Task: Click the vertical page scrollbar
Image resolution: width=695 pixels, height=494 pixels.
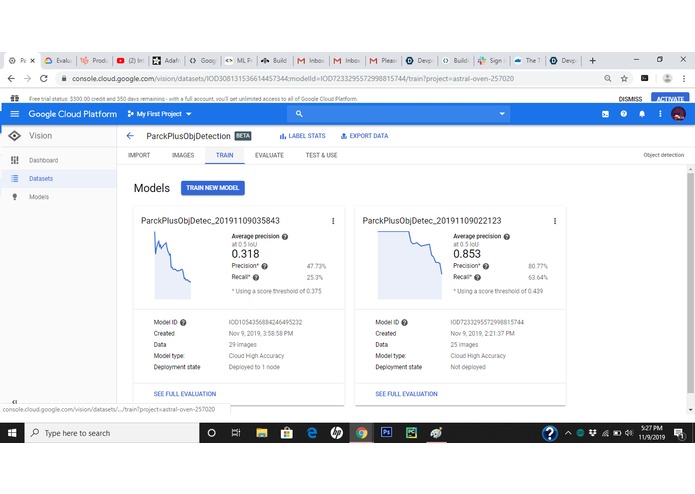Action: pos(690,283)
